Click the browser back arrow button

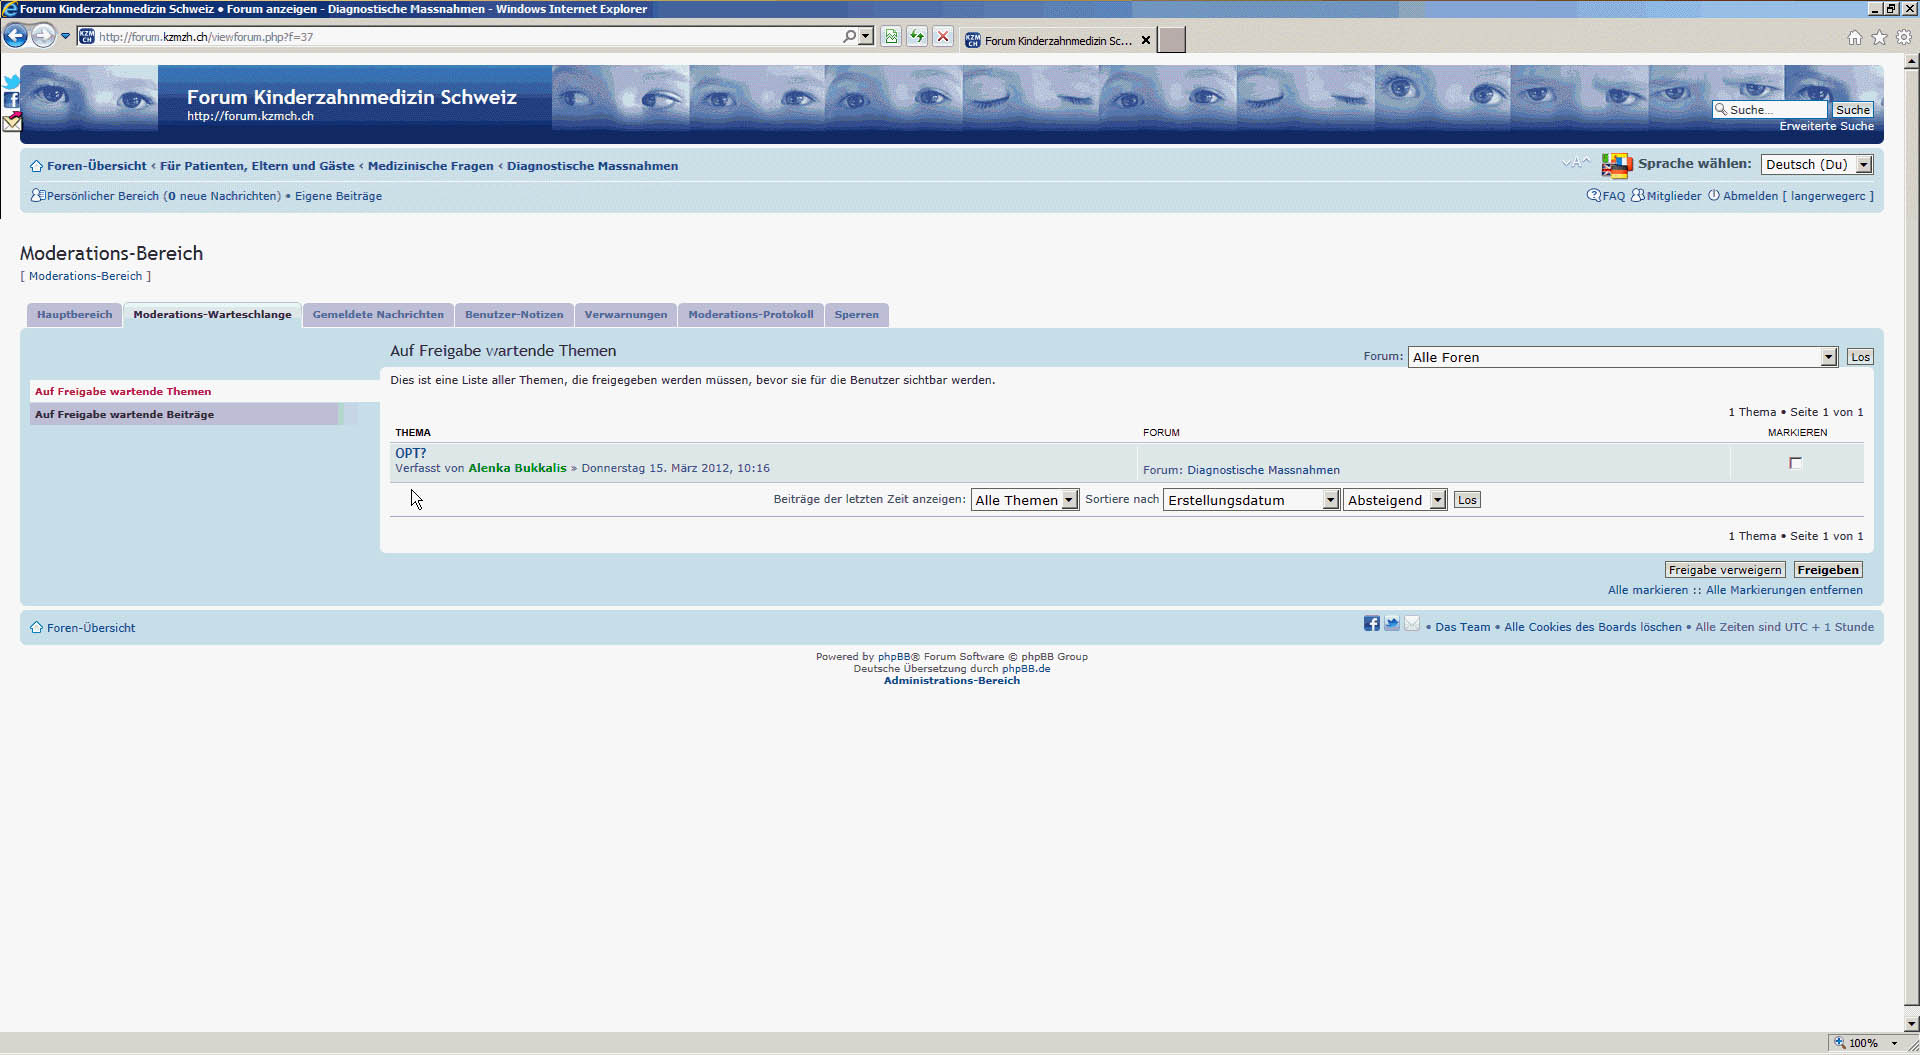tap(15, 37)
